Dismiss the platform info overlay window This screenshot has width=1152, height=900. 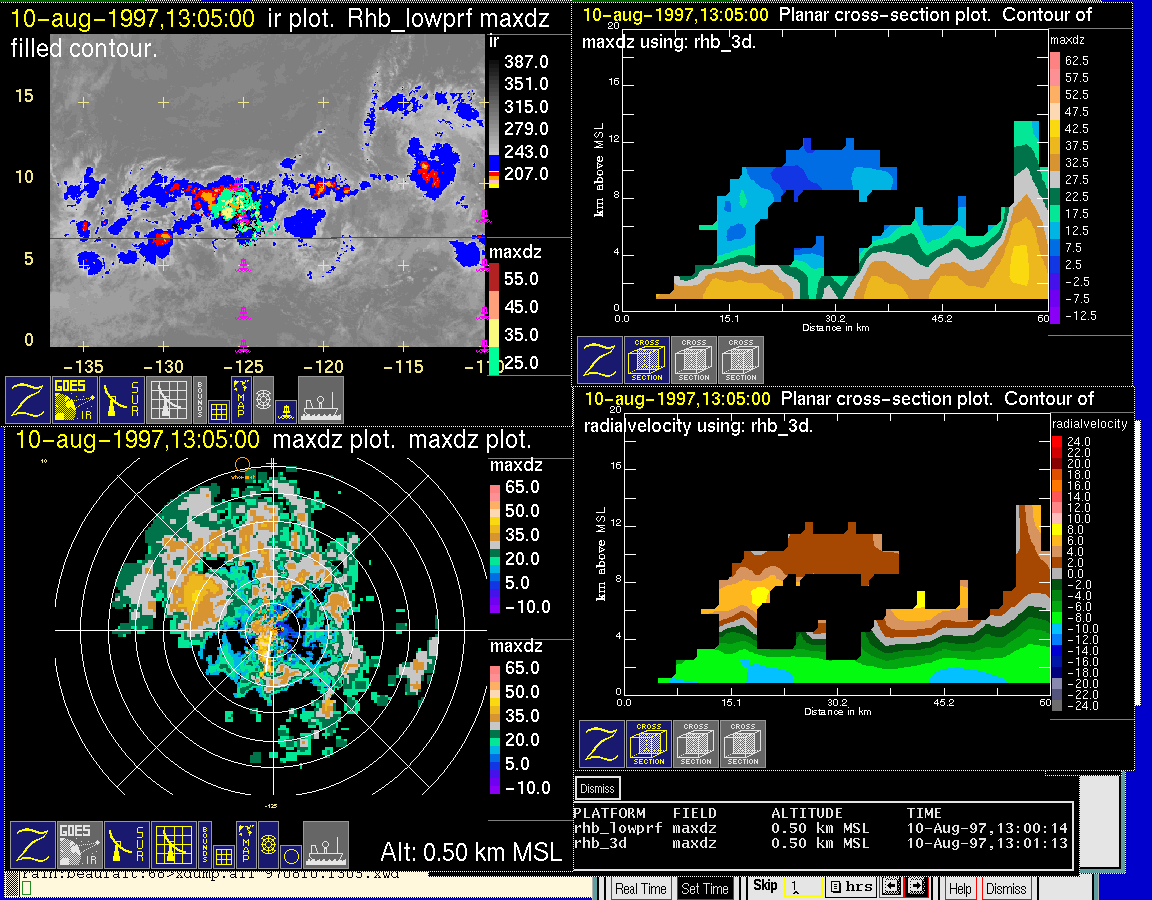(598, 788)
